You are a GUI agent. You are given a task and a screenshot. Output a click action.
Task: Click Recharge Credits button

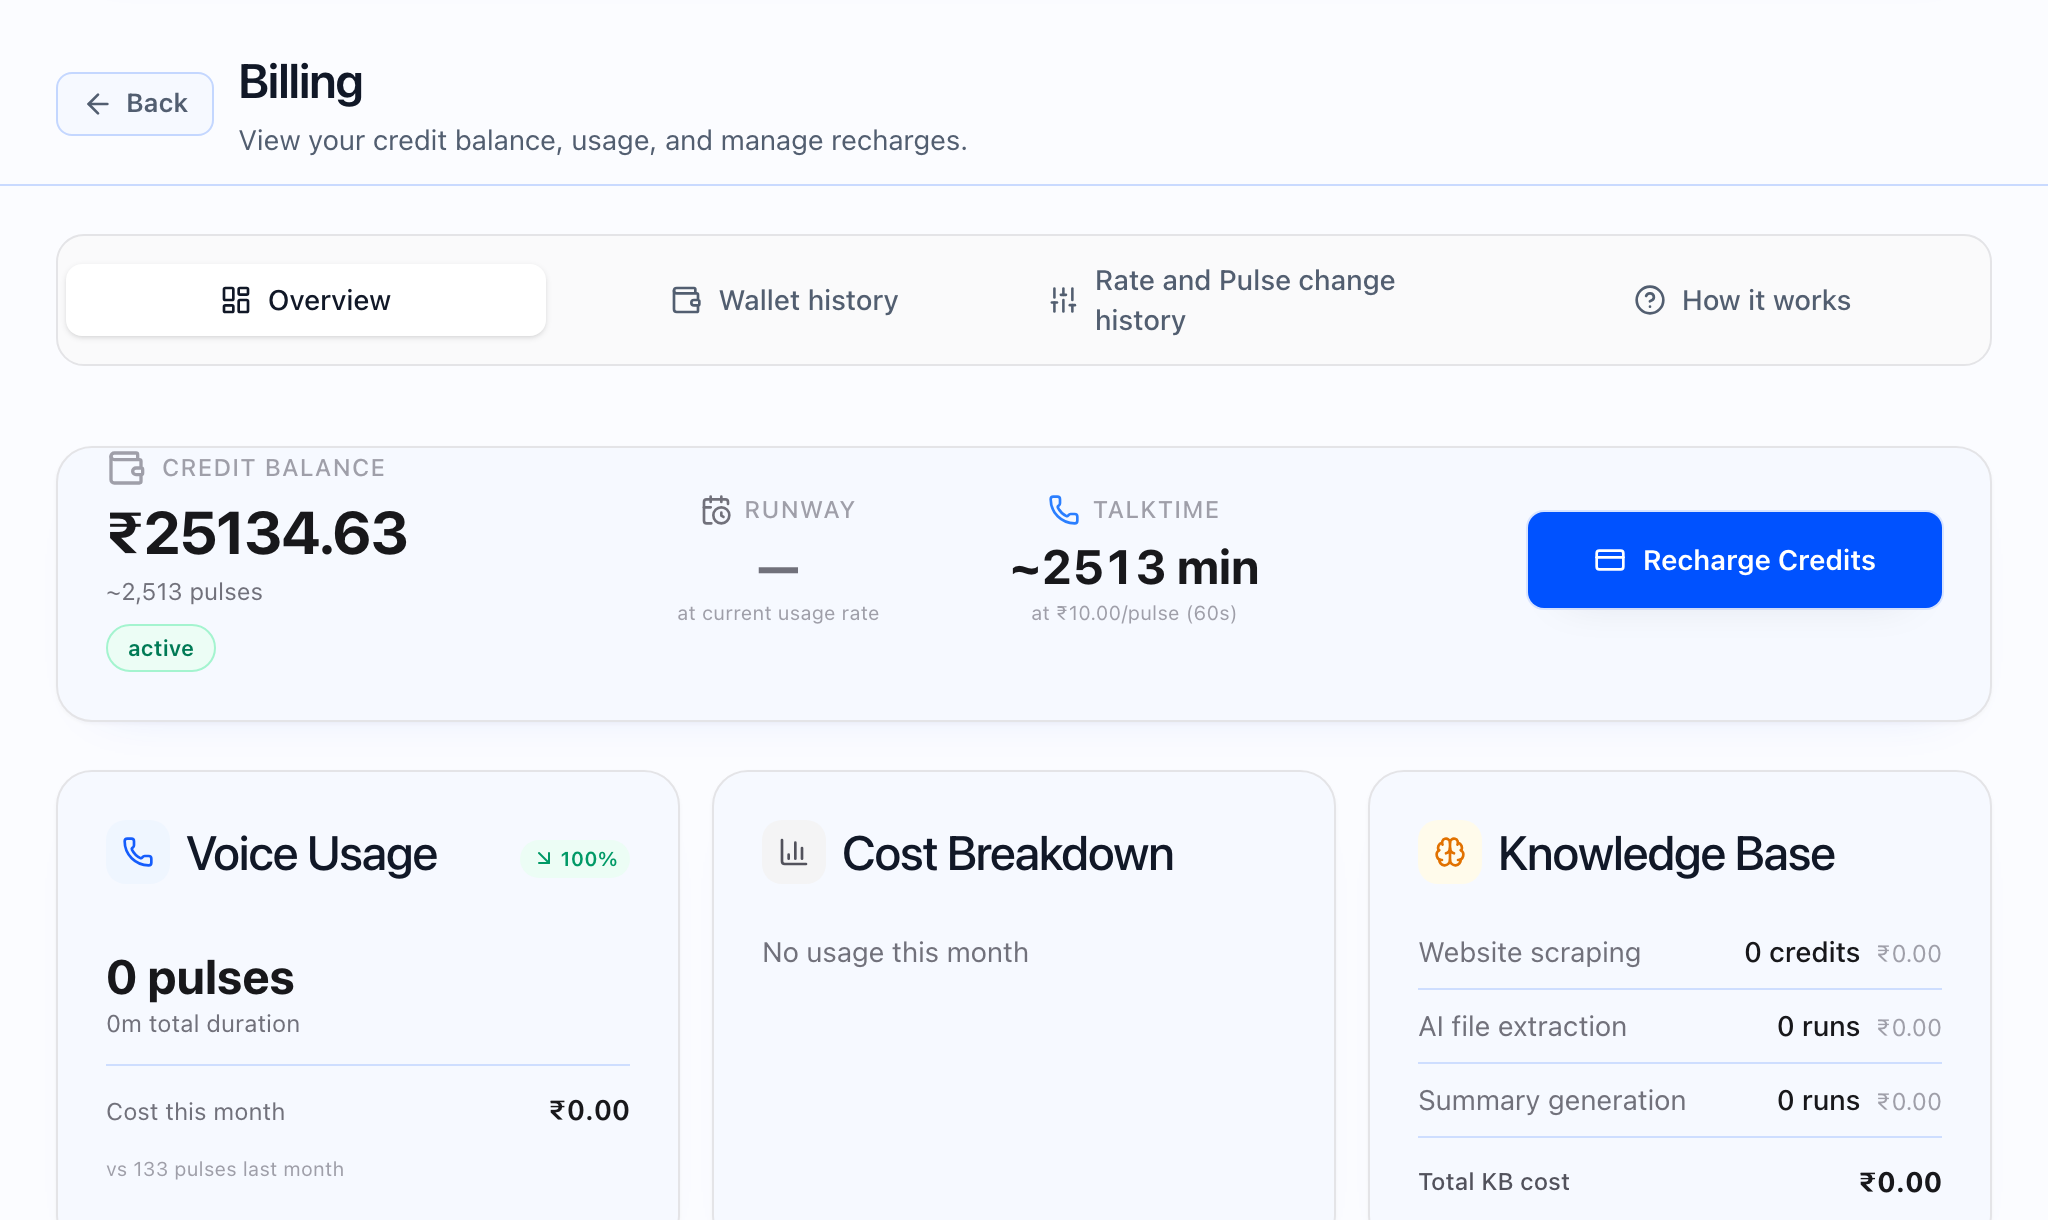[x=1735, y=560]
